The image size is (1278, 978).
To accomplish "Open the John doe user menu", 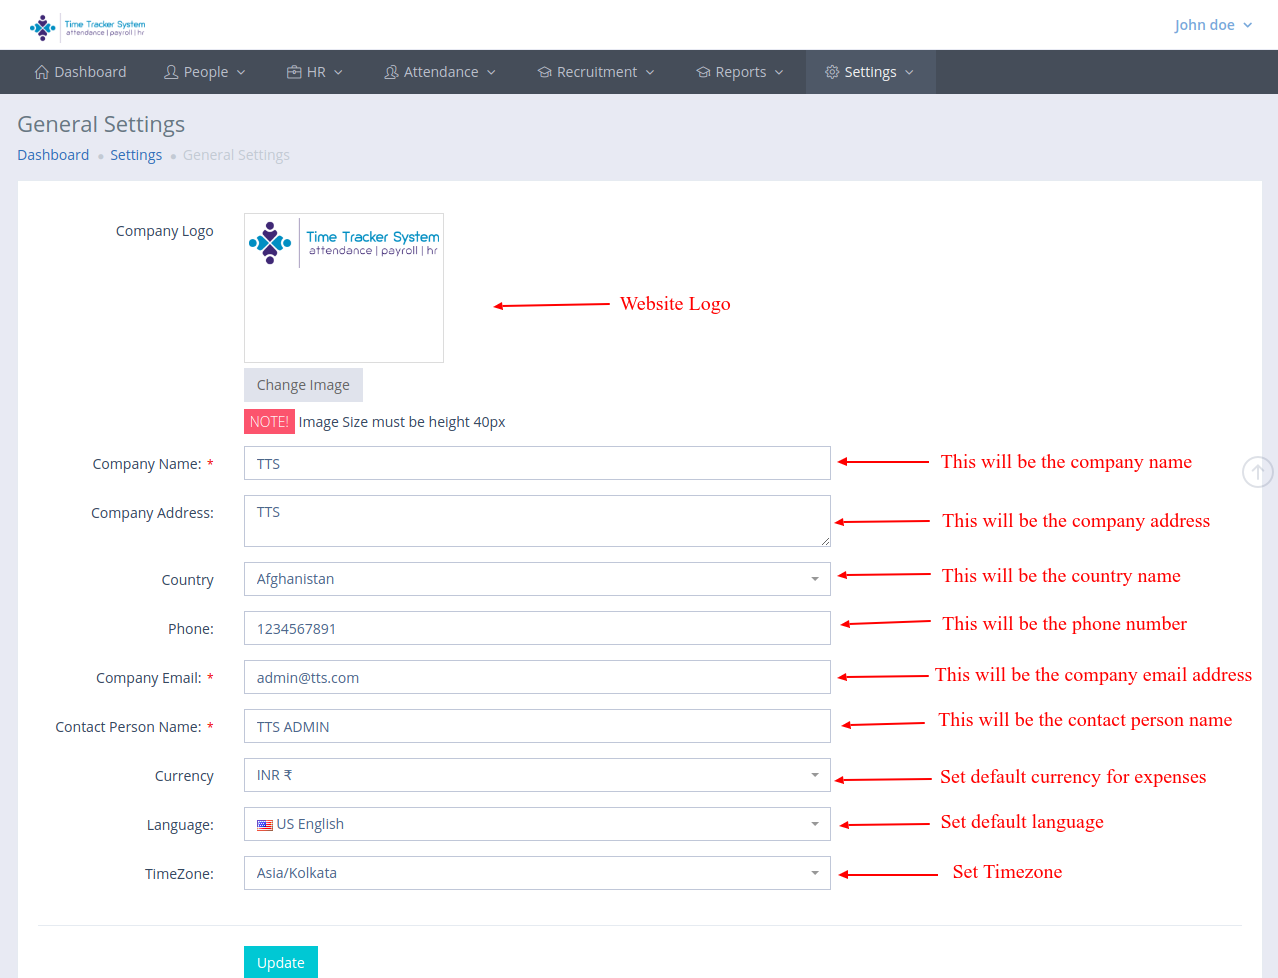I will tap(1212, 25).
